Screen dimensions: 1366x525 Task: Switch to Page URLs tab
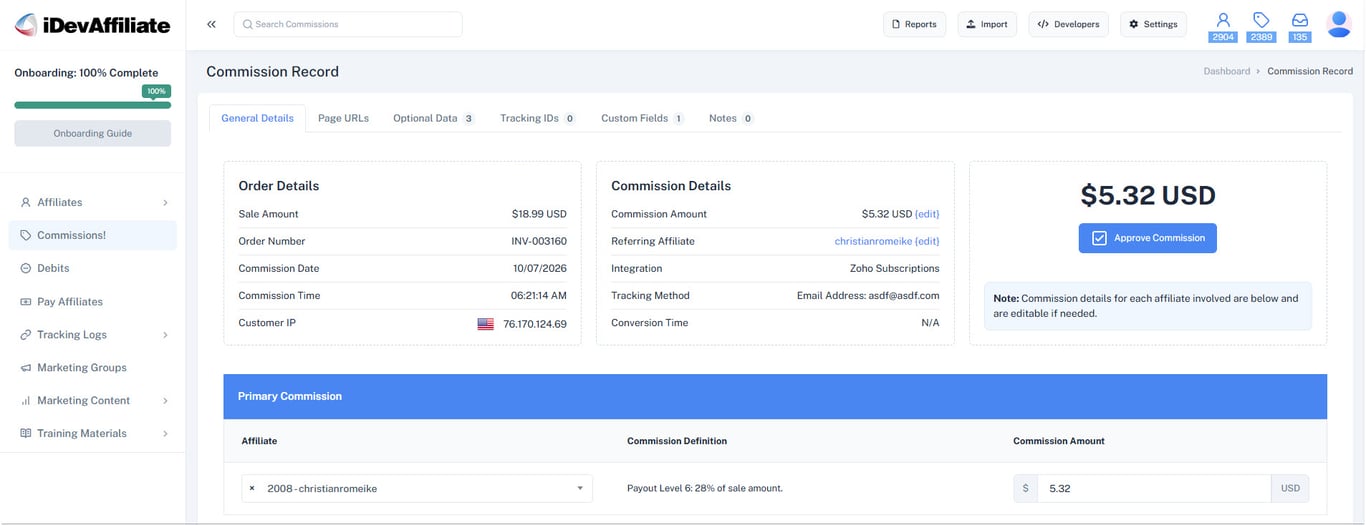tap(343, 118)
